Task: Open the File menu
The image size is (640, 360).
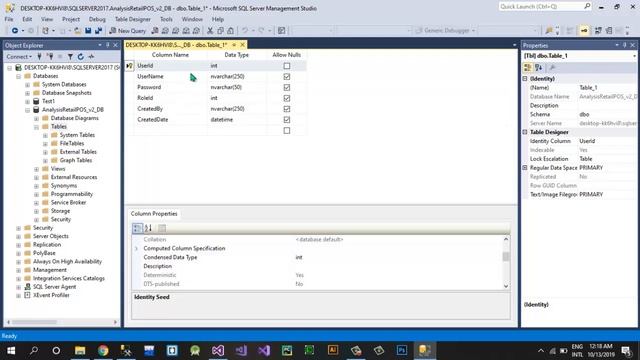Action: point(9,19)
